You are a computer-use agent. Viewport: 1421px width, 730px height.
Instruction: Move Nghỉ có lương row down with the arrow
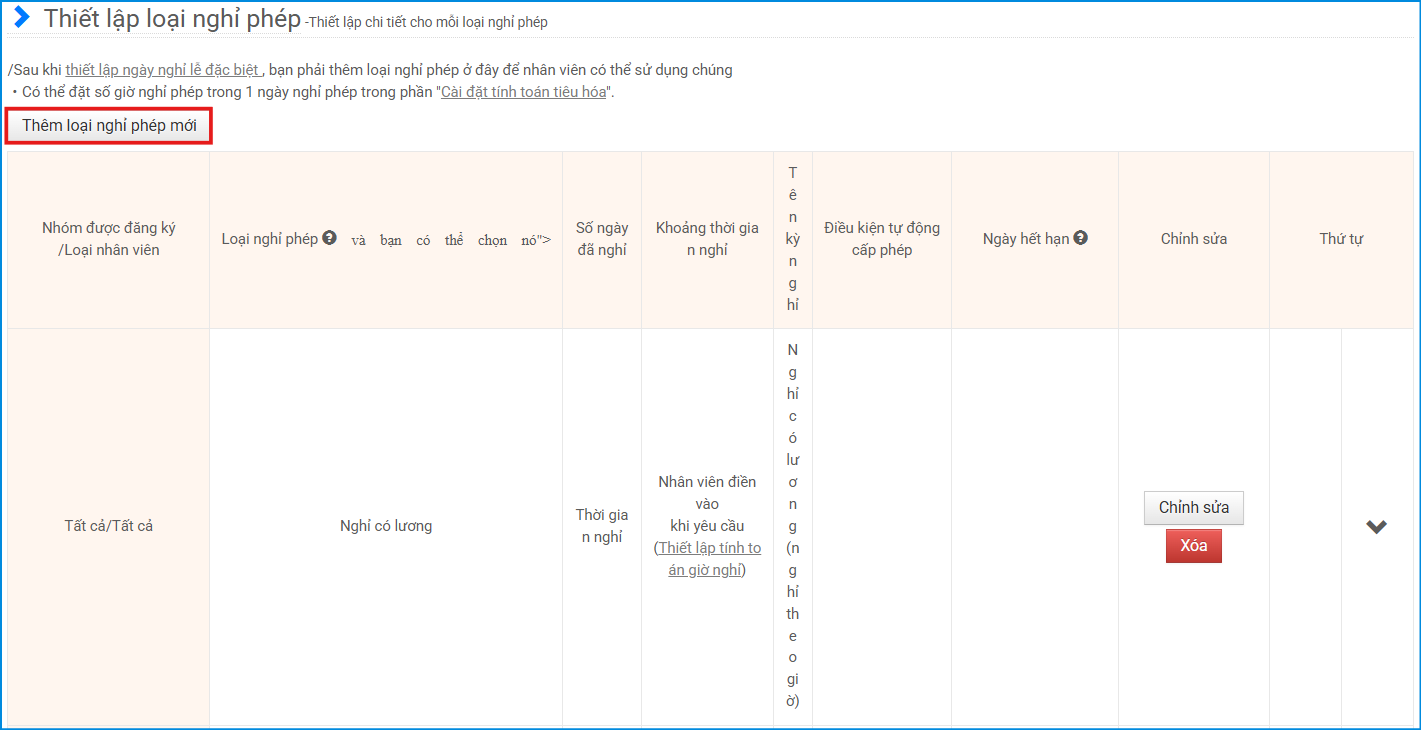pyautogui.click(x=1377, y=527)
